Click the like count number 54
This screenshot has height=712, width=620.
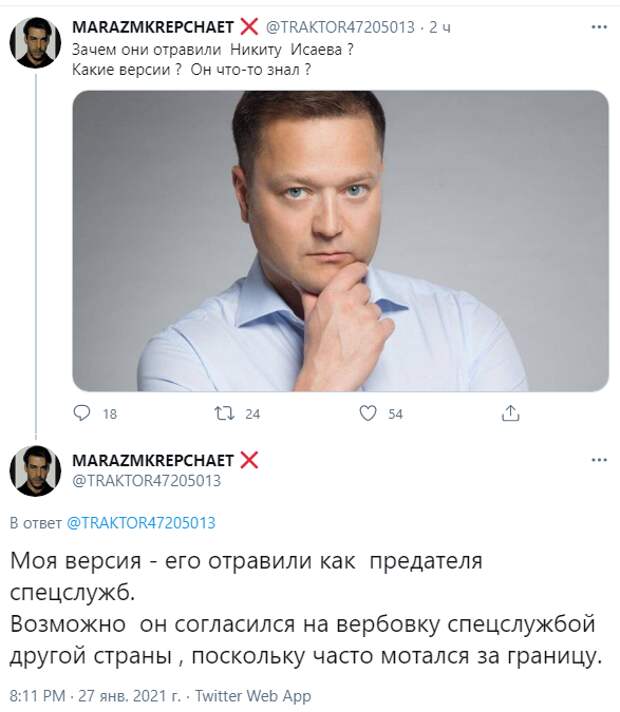(x=395, y=414)
